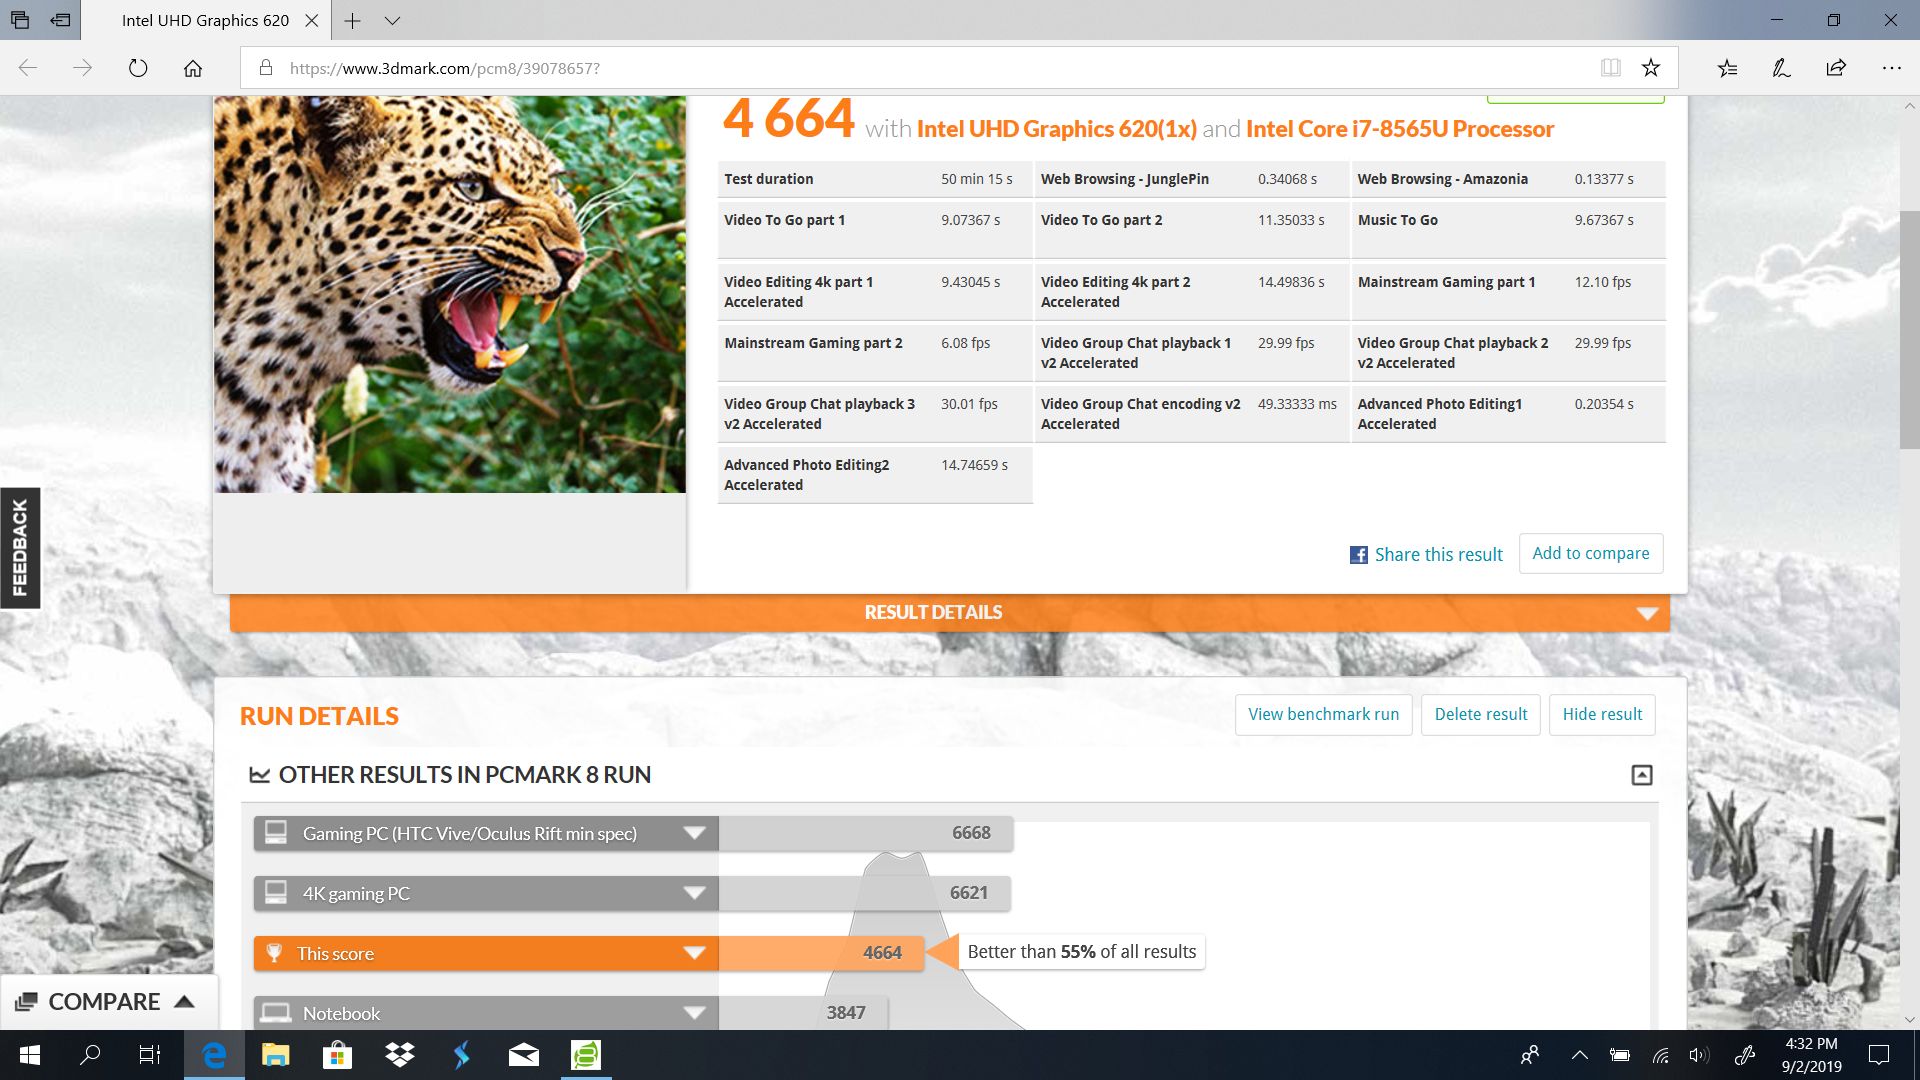Click the 6668 score bar
The image size is (1920, 1080).
tap(866, 833)
